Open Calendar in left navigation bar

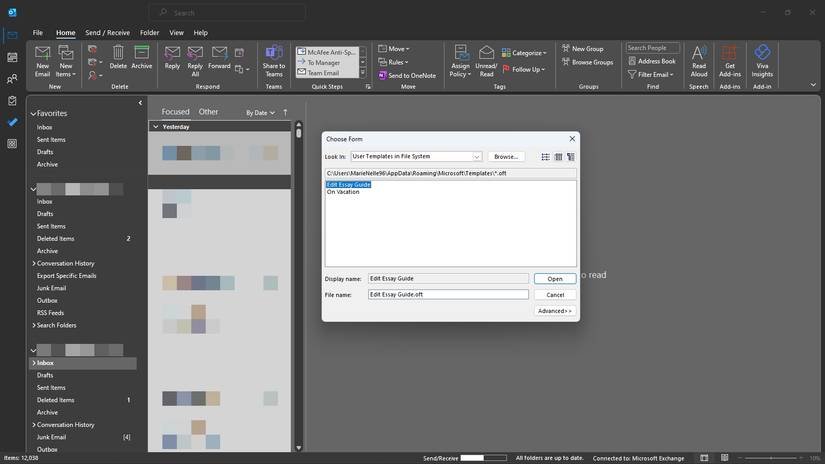[x=12, y=57]
